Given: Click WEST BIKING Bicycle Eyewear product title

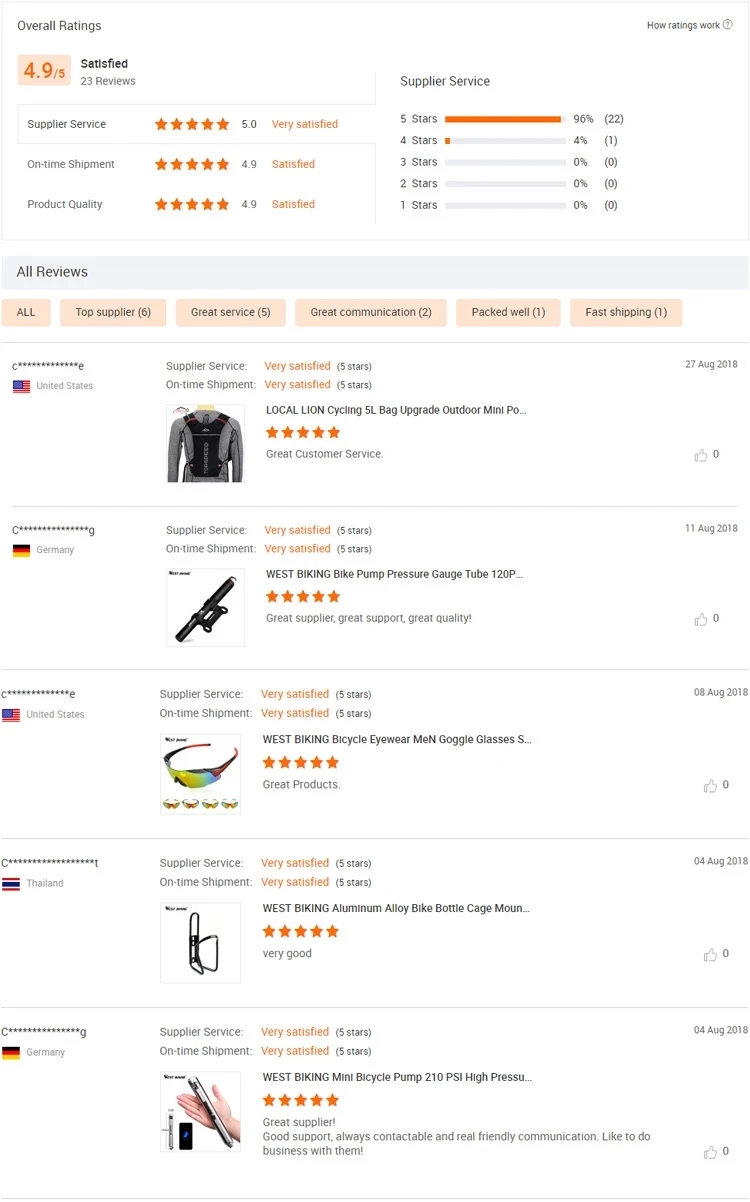Looking at the screenshot, I should click(x=397, y=739).
